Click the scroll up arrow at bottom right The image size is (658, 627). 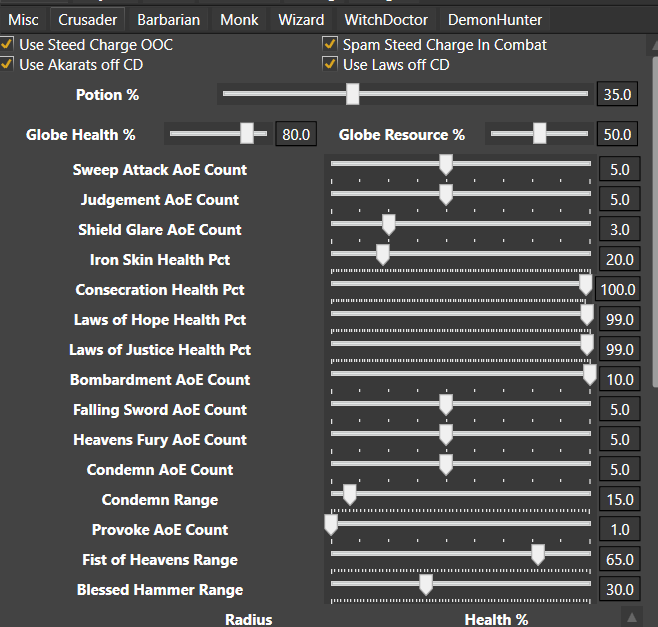pos(630,616)
